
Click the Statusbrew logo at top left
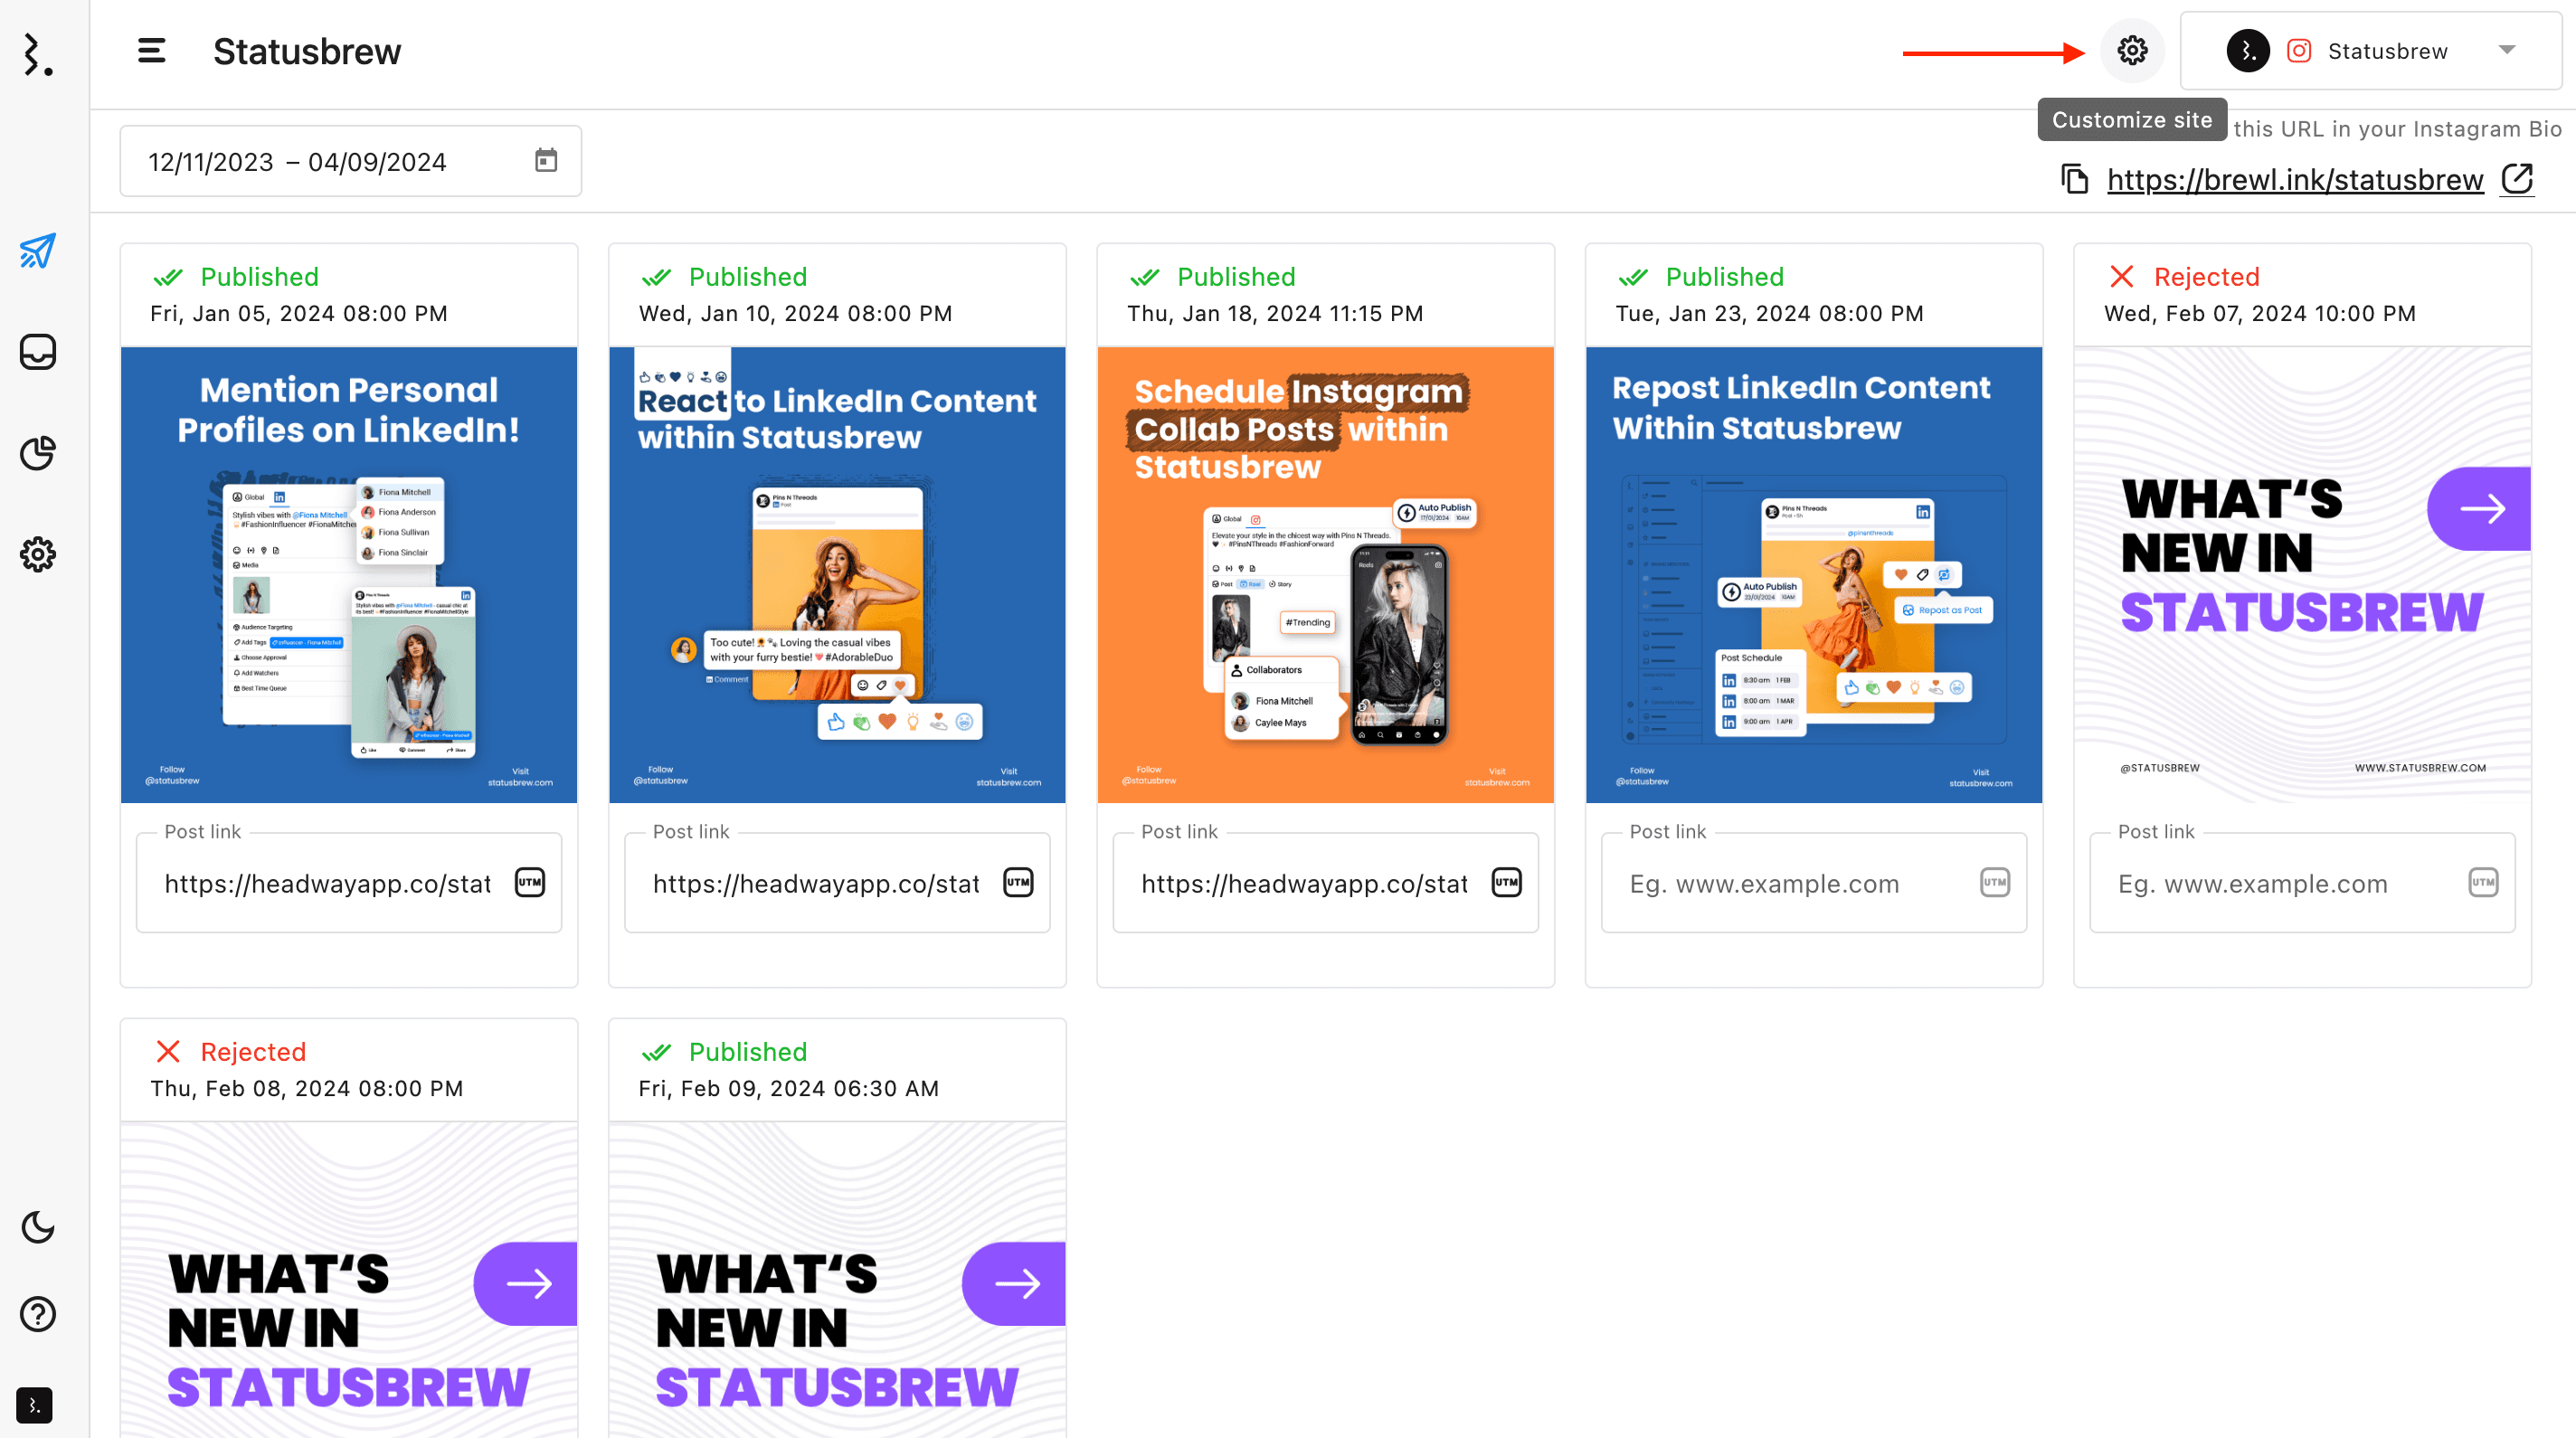[x=38, y=53]
